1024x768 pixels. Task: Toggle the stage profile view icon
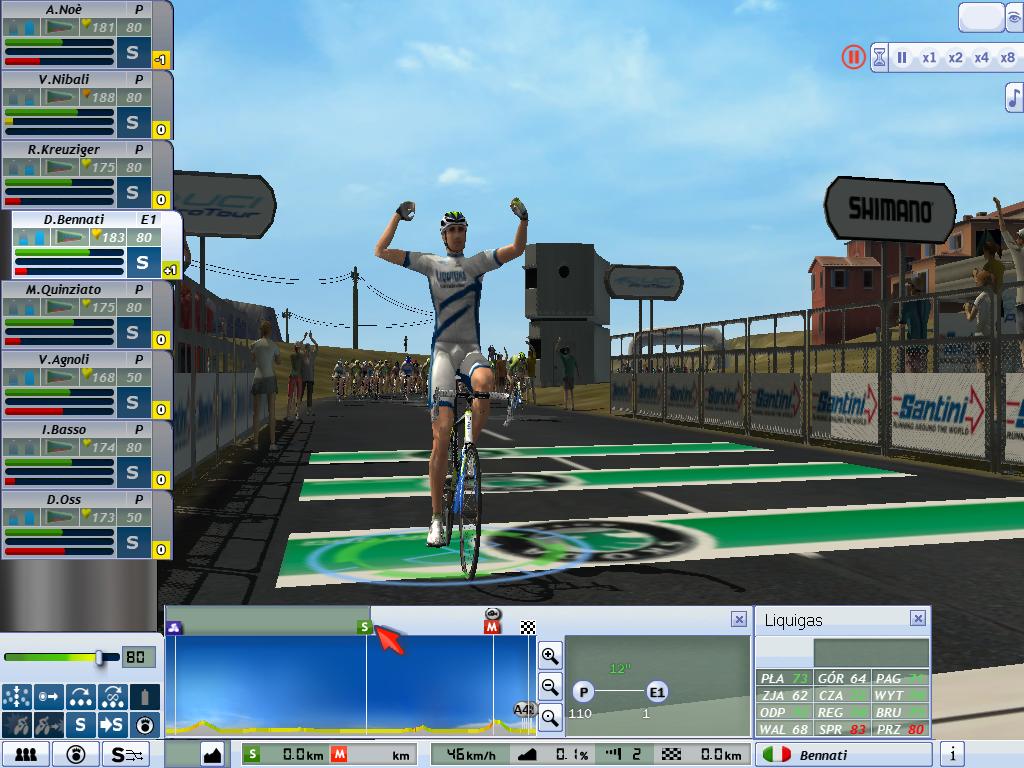pyautogui.click(x=212, y=754)
